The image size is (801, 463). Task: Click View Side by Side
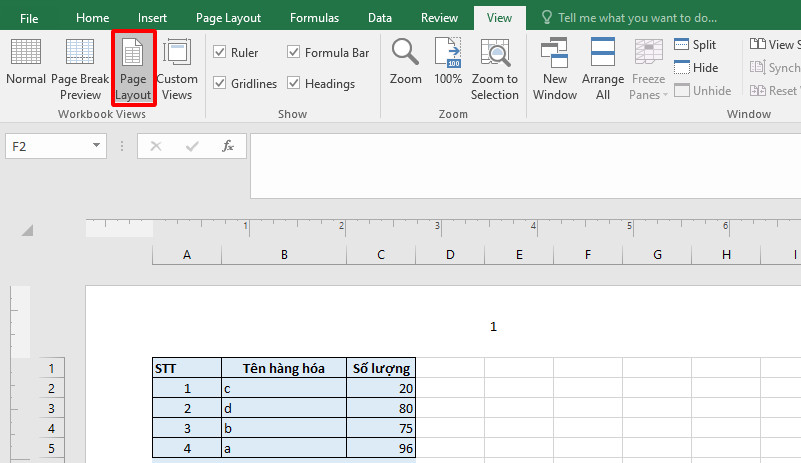774,44
